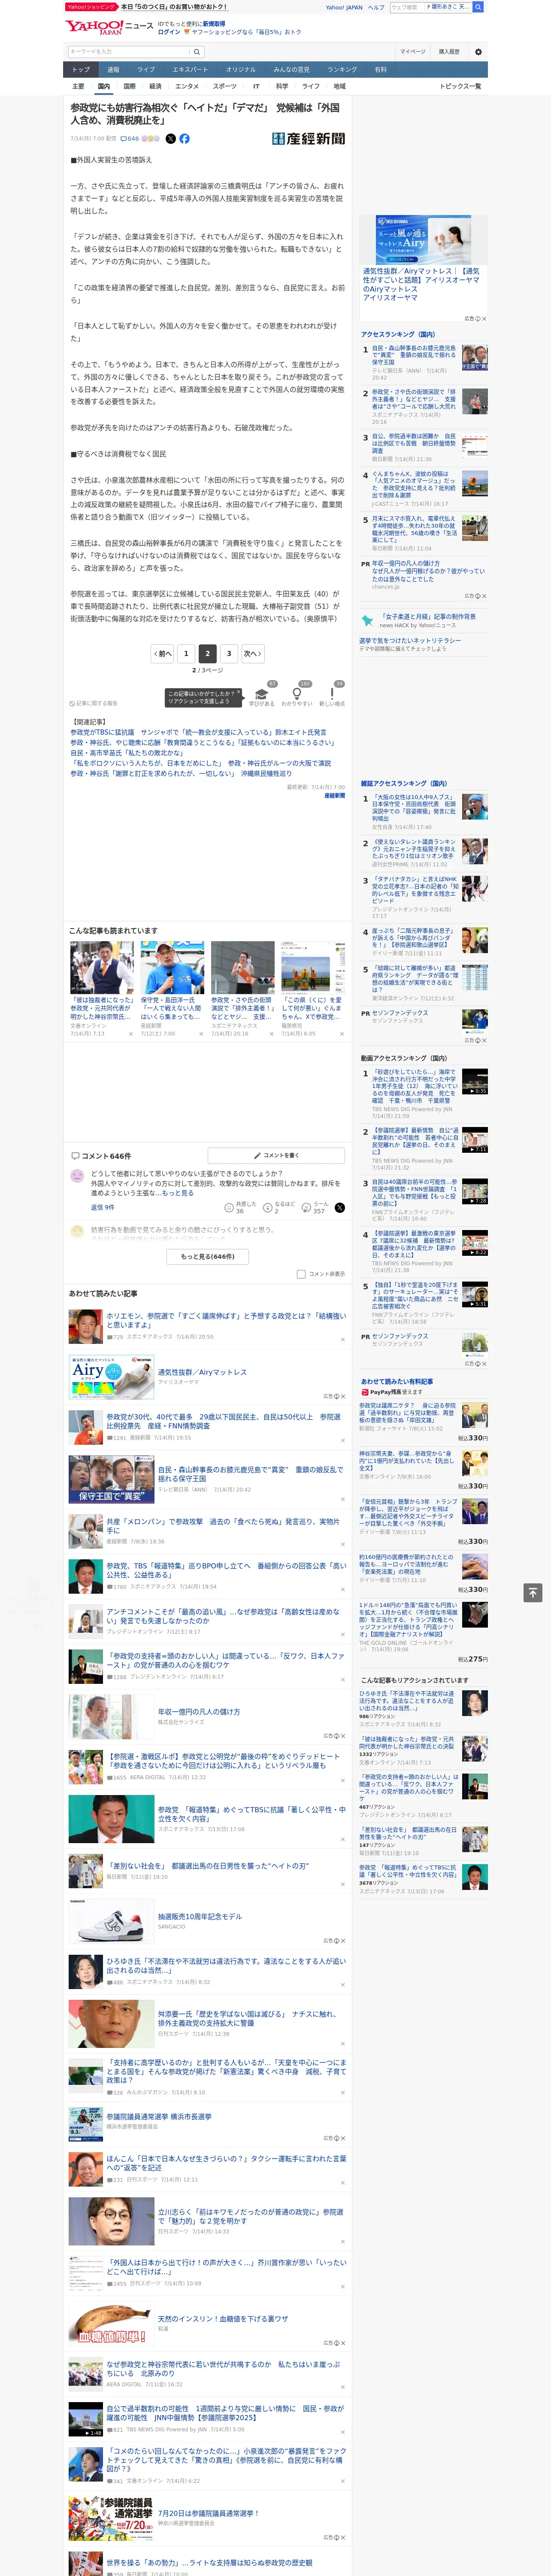
Task: Select 主要 sub-category
Action: (78, 86)
